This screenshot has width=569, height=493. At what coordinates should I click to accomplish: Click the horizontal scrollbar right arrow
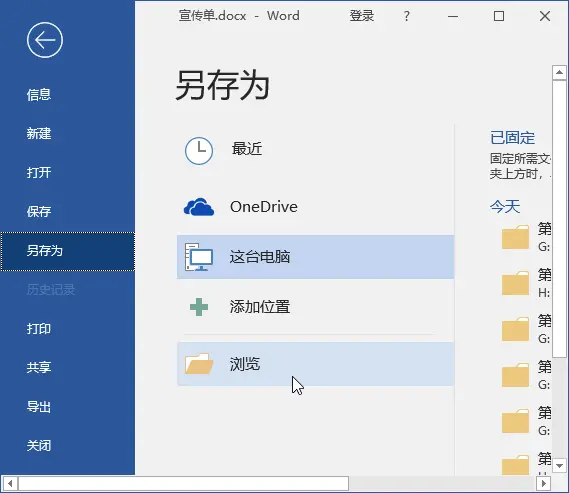(x=543, y=483)
